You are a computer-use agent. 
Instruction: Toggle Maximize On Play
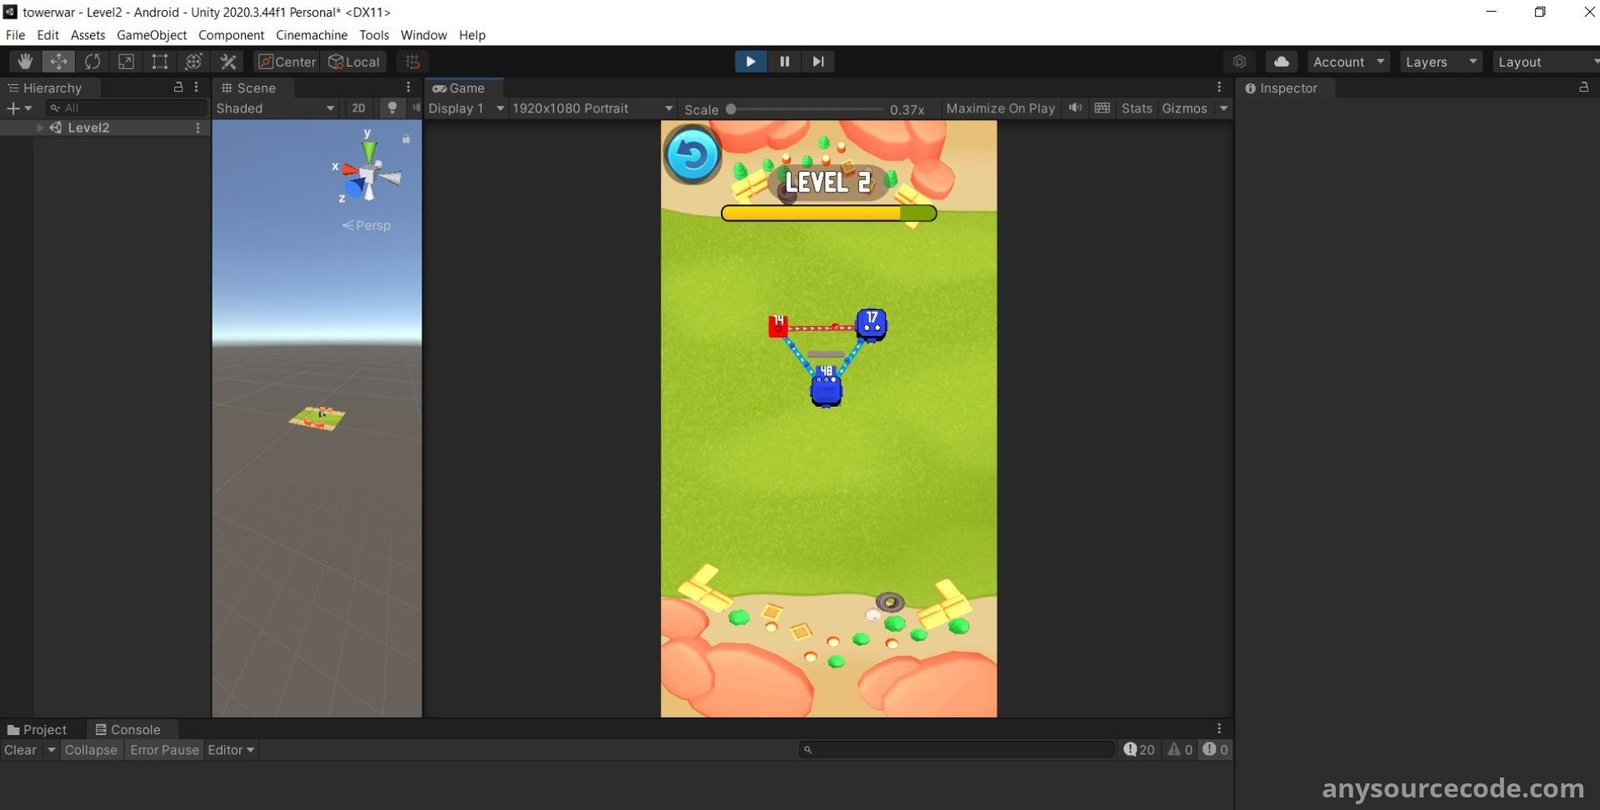point(1000,108)
